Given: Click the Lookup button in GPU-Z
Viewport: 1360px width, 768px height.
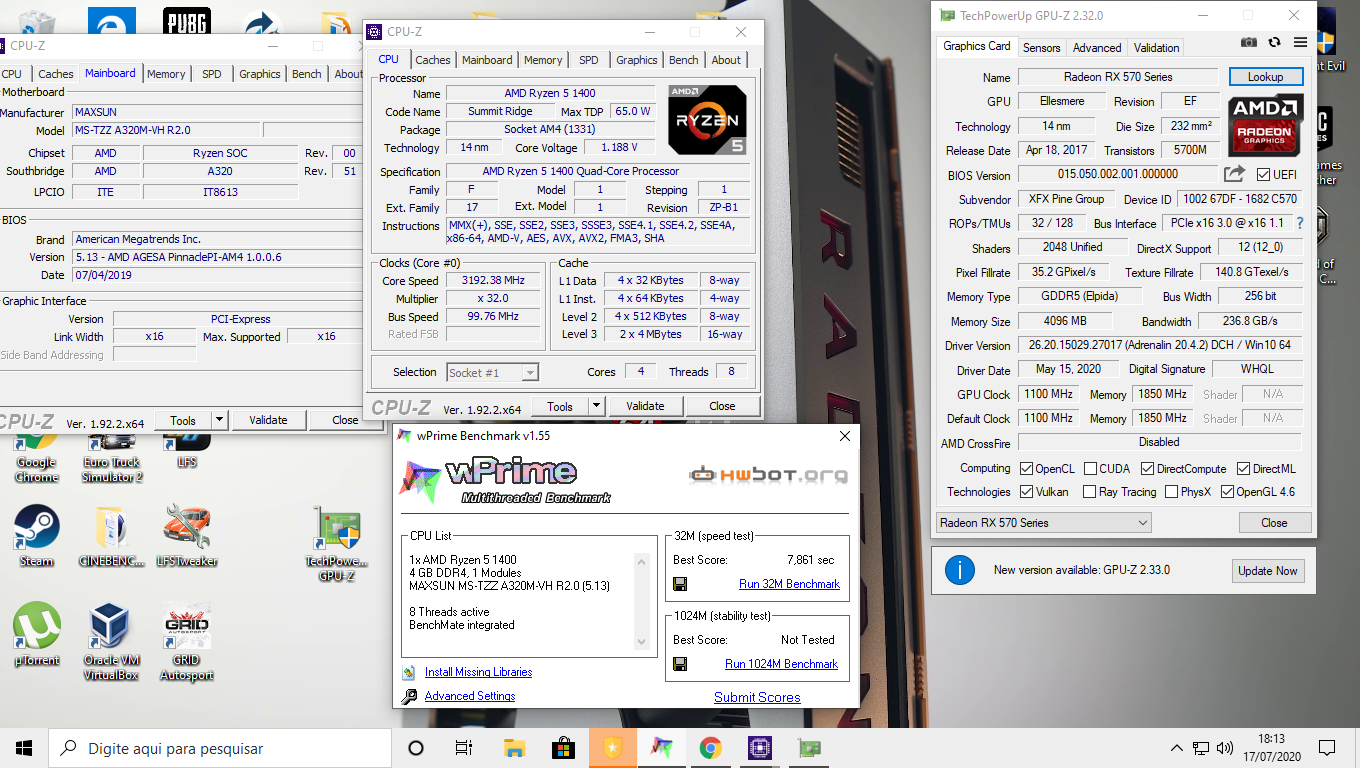Looking at the screenshot, I should tap(1265, 77).
